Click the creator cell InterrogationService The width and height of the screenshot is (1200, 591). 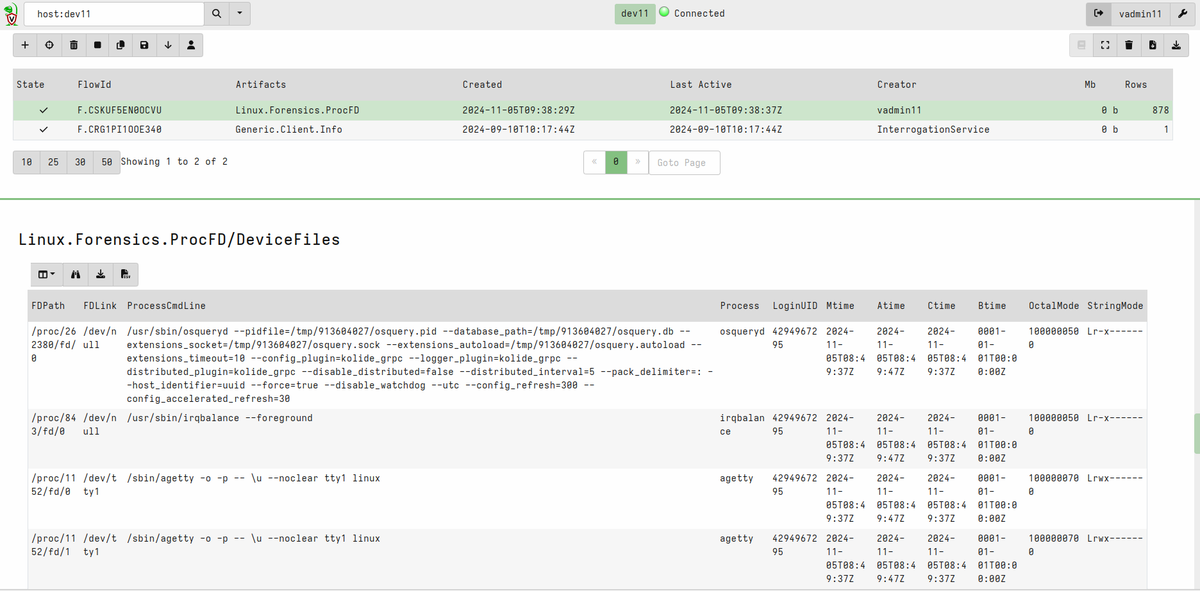933,130
